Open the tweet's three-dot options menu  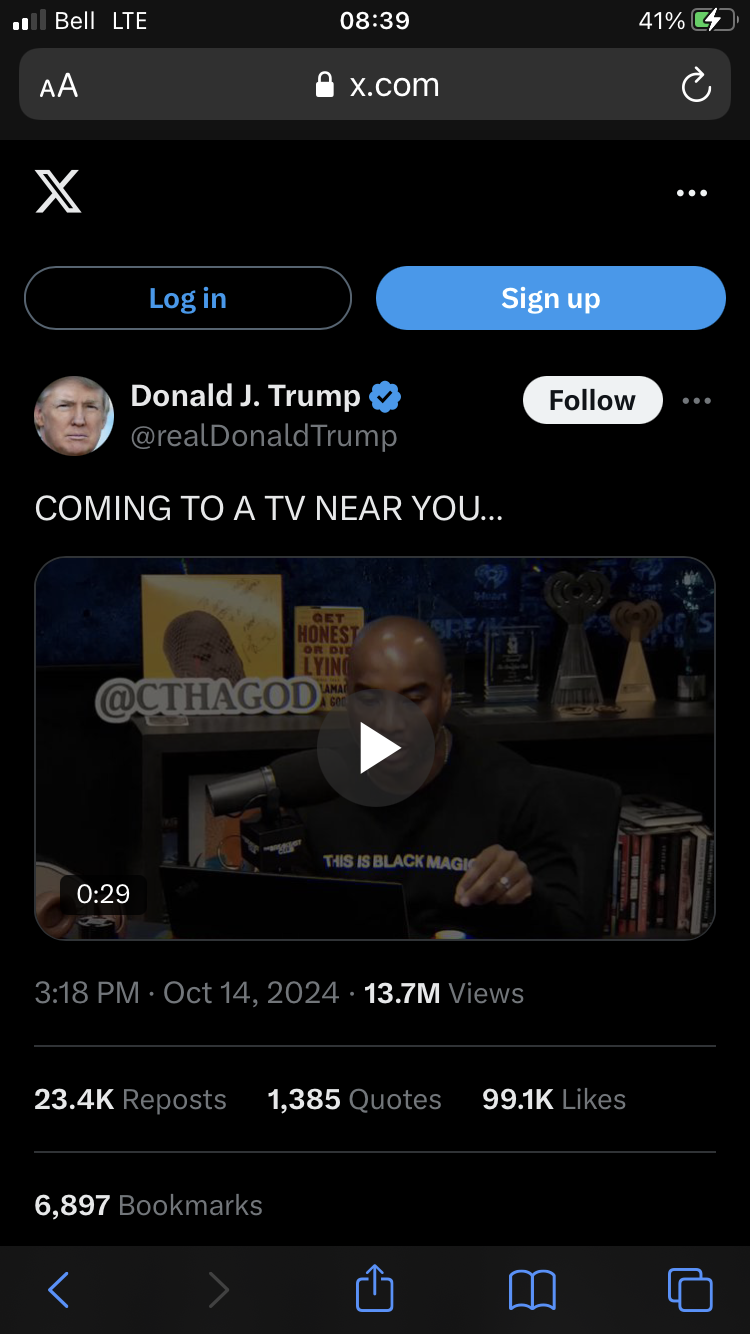click(x=696, y=401)
